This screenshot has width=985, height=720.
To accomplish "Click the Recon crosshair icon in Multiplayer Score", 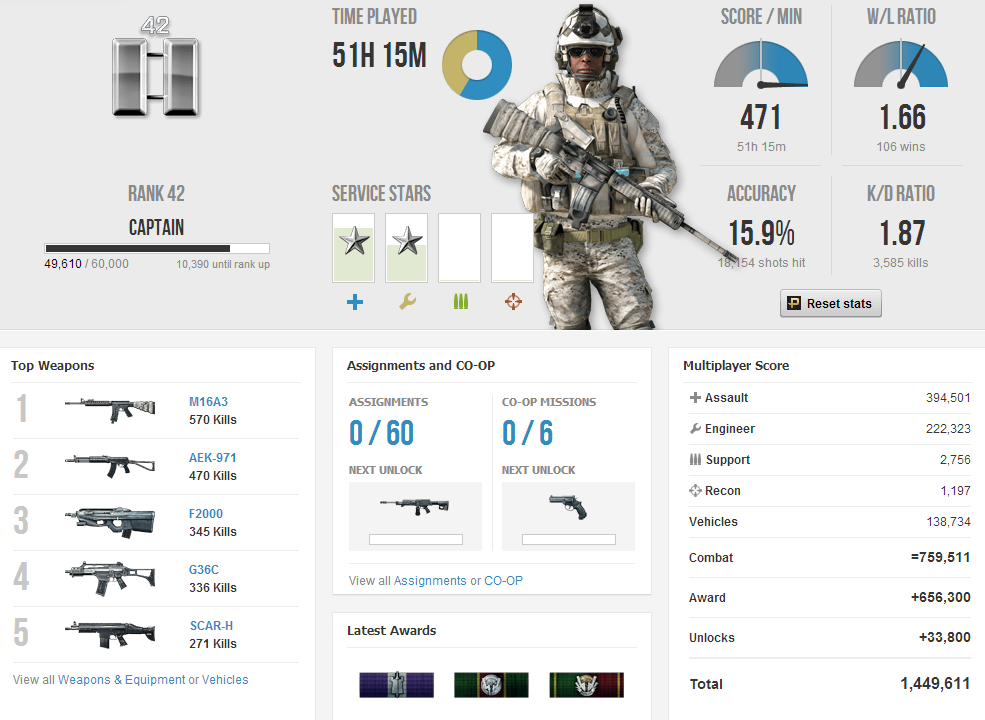I will point(695,491).
